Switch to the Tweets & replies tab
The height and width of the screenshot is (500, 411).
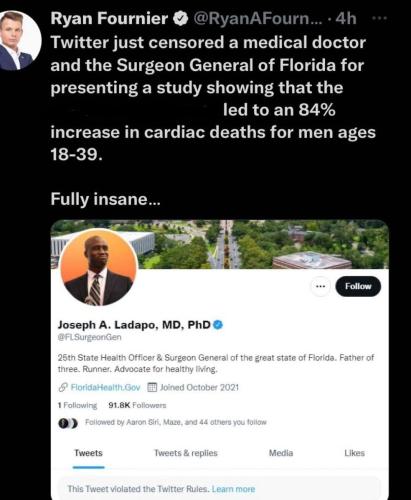pos(186,453)
